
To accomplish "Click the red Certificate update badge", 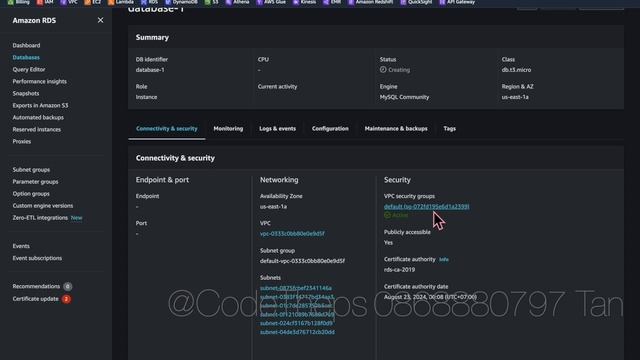I will pyautogui.click(x=66, y=299).
